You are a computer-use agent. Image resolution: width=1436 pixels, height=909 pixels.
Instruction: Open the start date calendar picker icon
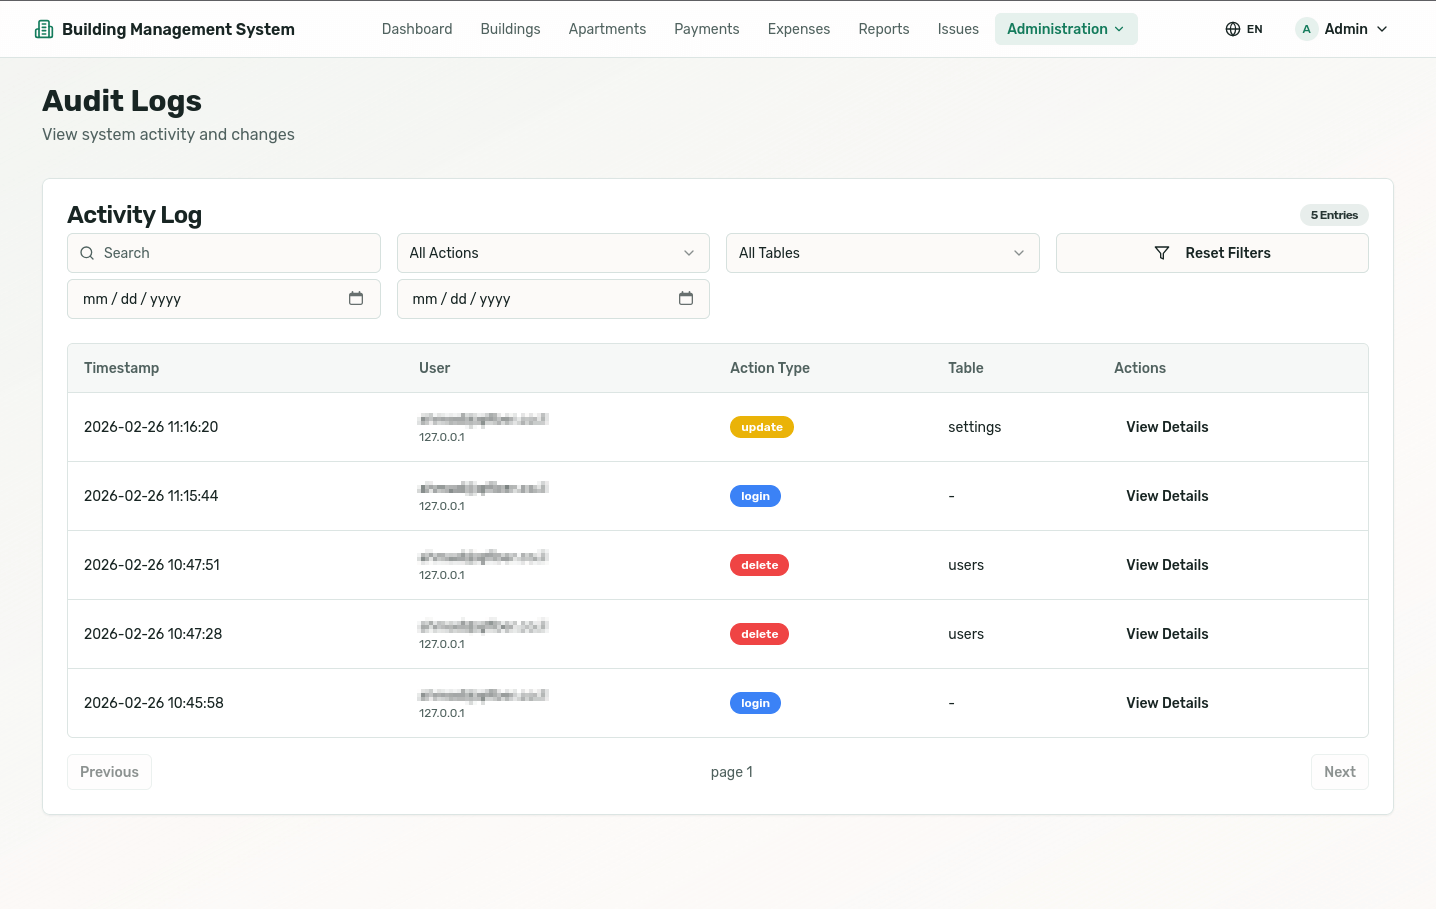(356, 298)
